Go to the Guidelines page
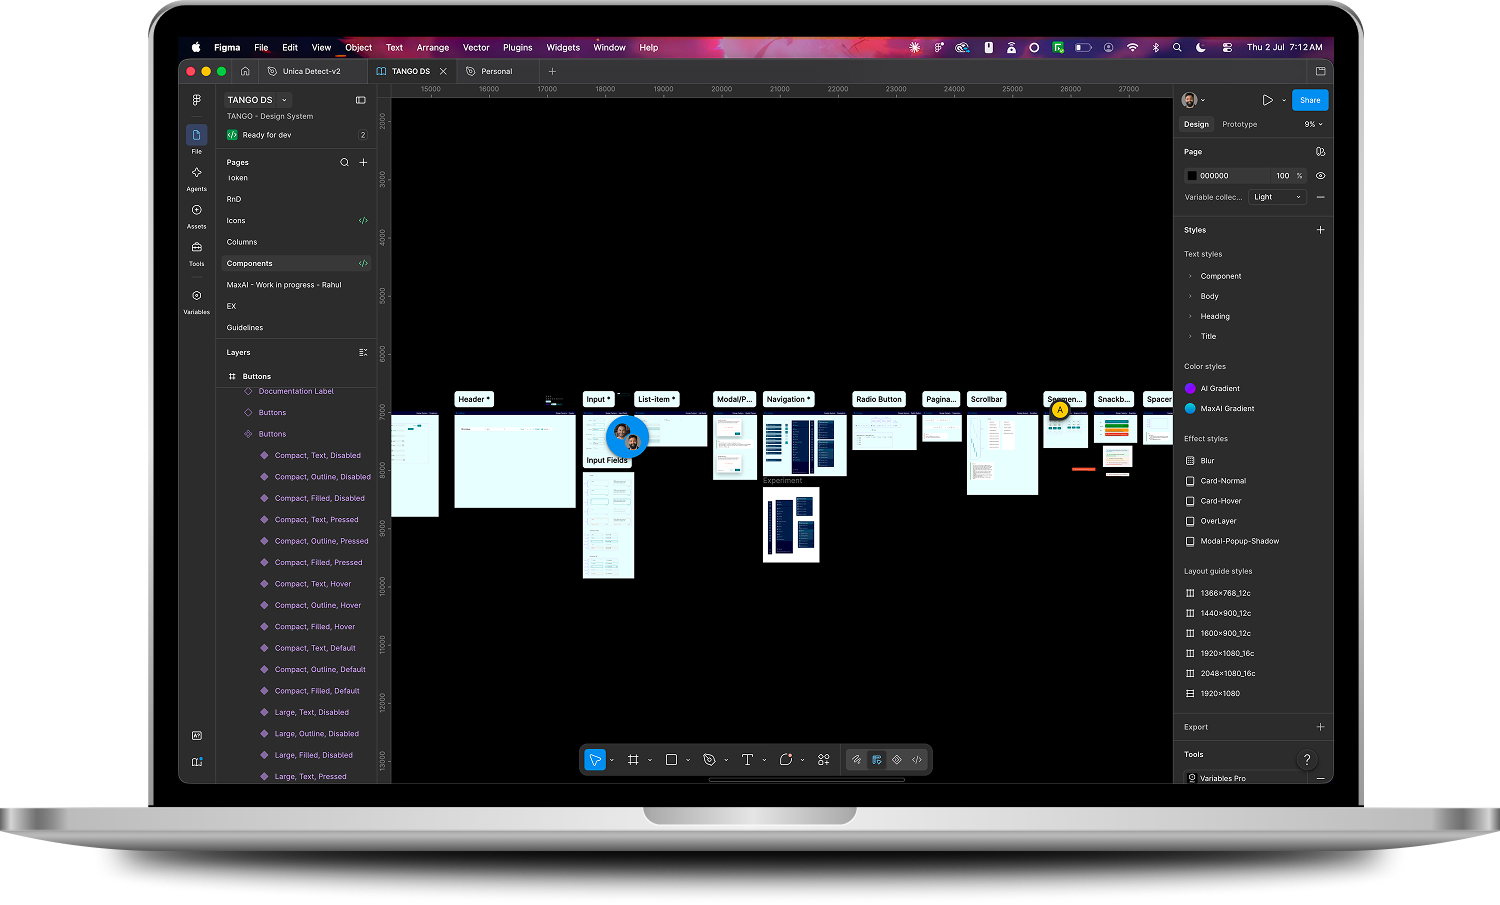The image size is (1500, 905). click(x=245, y=327)
